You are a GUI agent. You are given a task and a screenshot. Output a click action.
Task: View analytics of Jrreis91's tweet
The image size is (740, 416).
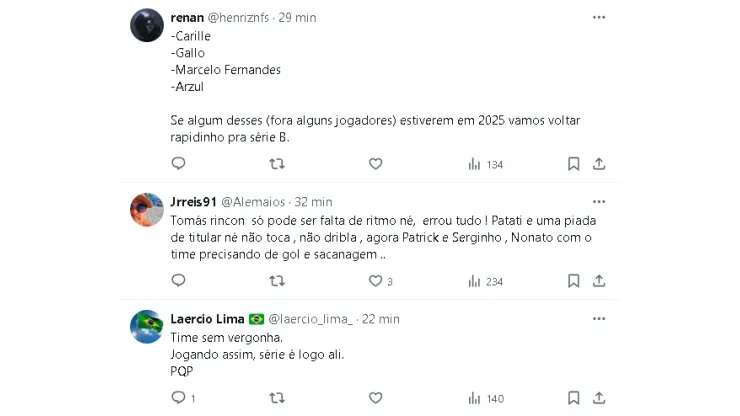point(485,282)
